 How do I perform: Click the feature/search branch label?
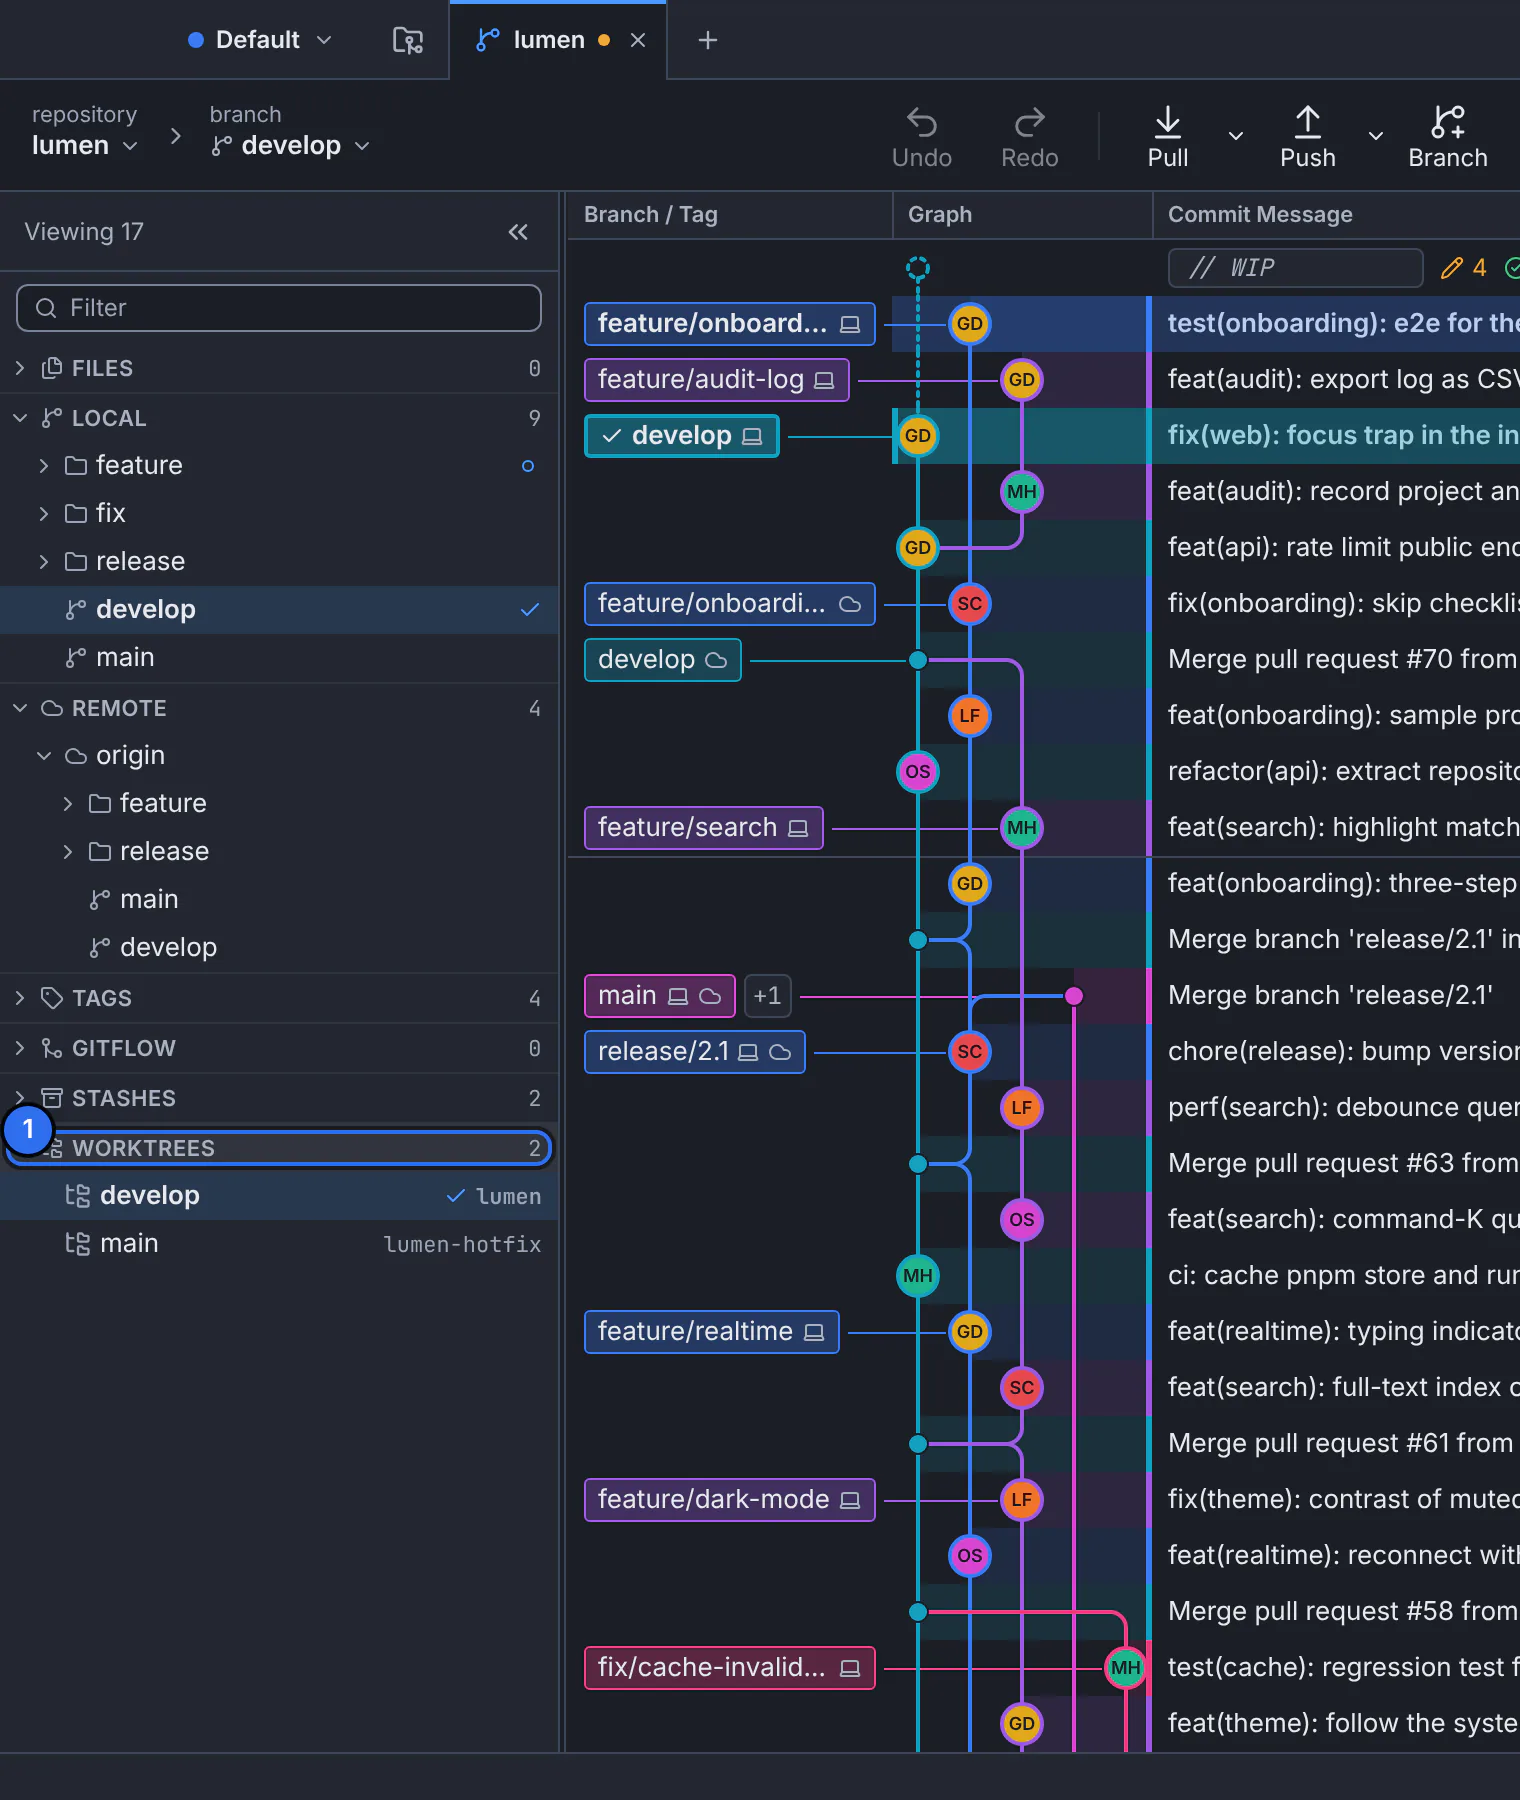pyautogui.click(x=703, y=828)
